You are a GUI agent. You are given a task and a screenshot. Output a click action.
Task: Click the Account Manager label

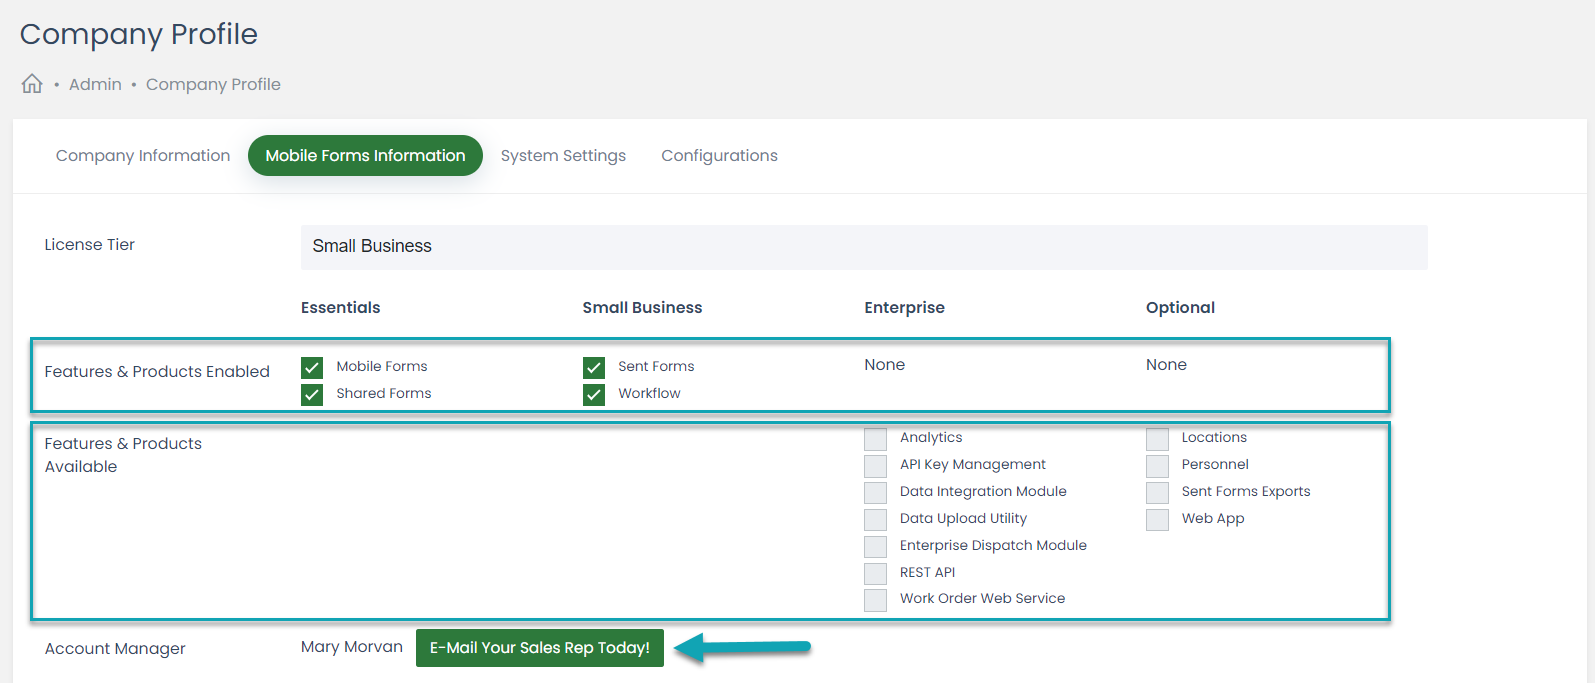(x=115, y=649)
